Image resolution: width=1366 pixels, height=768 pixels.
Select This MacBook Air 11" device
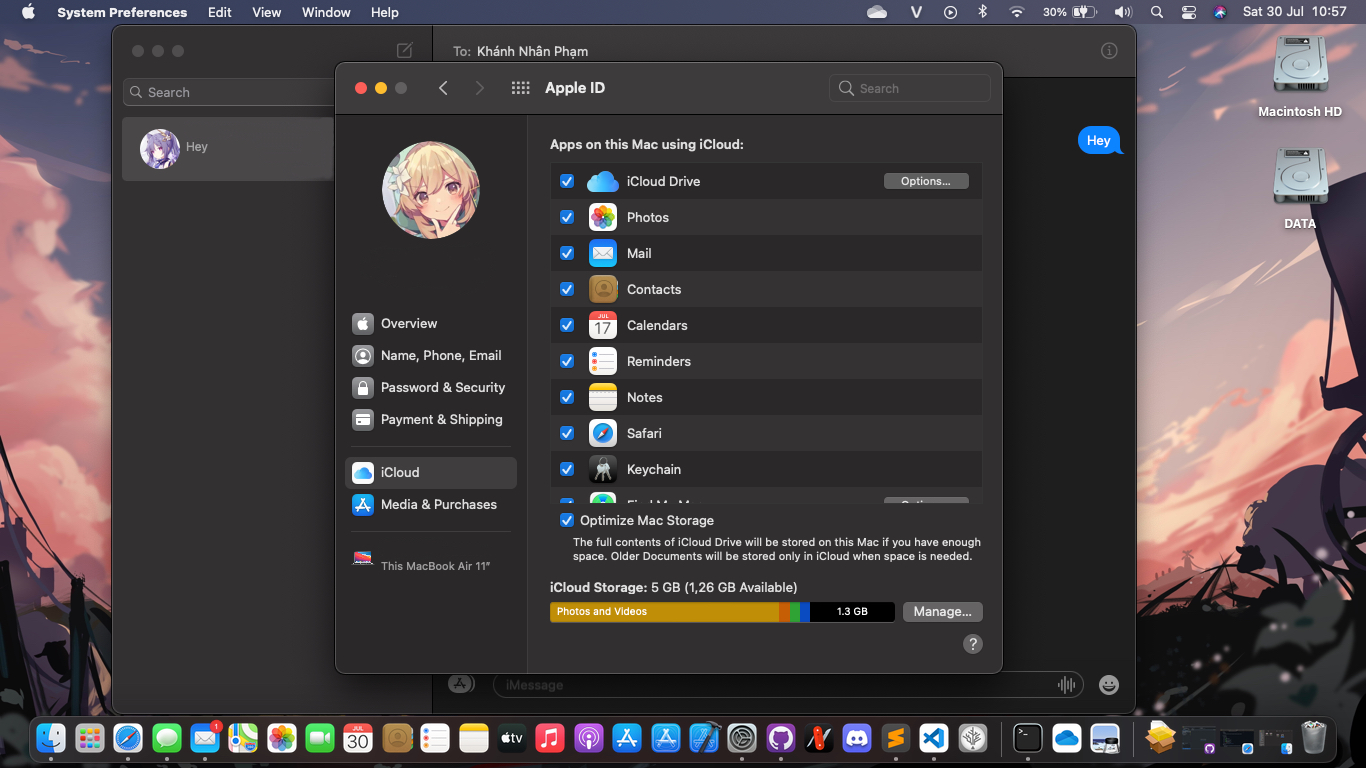pyautogui.click(x=431, y=560)
